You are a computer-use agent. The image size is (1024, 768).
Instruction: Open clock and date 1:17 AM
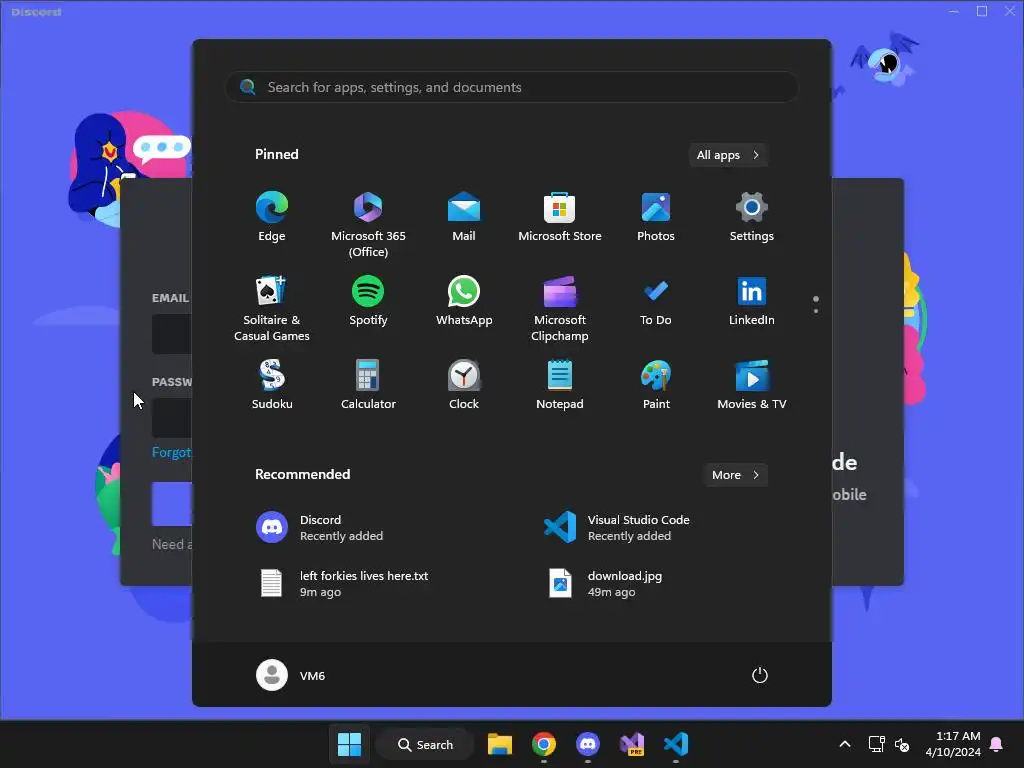pyautogui.click(x=953, y=744)
